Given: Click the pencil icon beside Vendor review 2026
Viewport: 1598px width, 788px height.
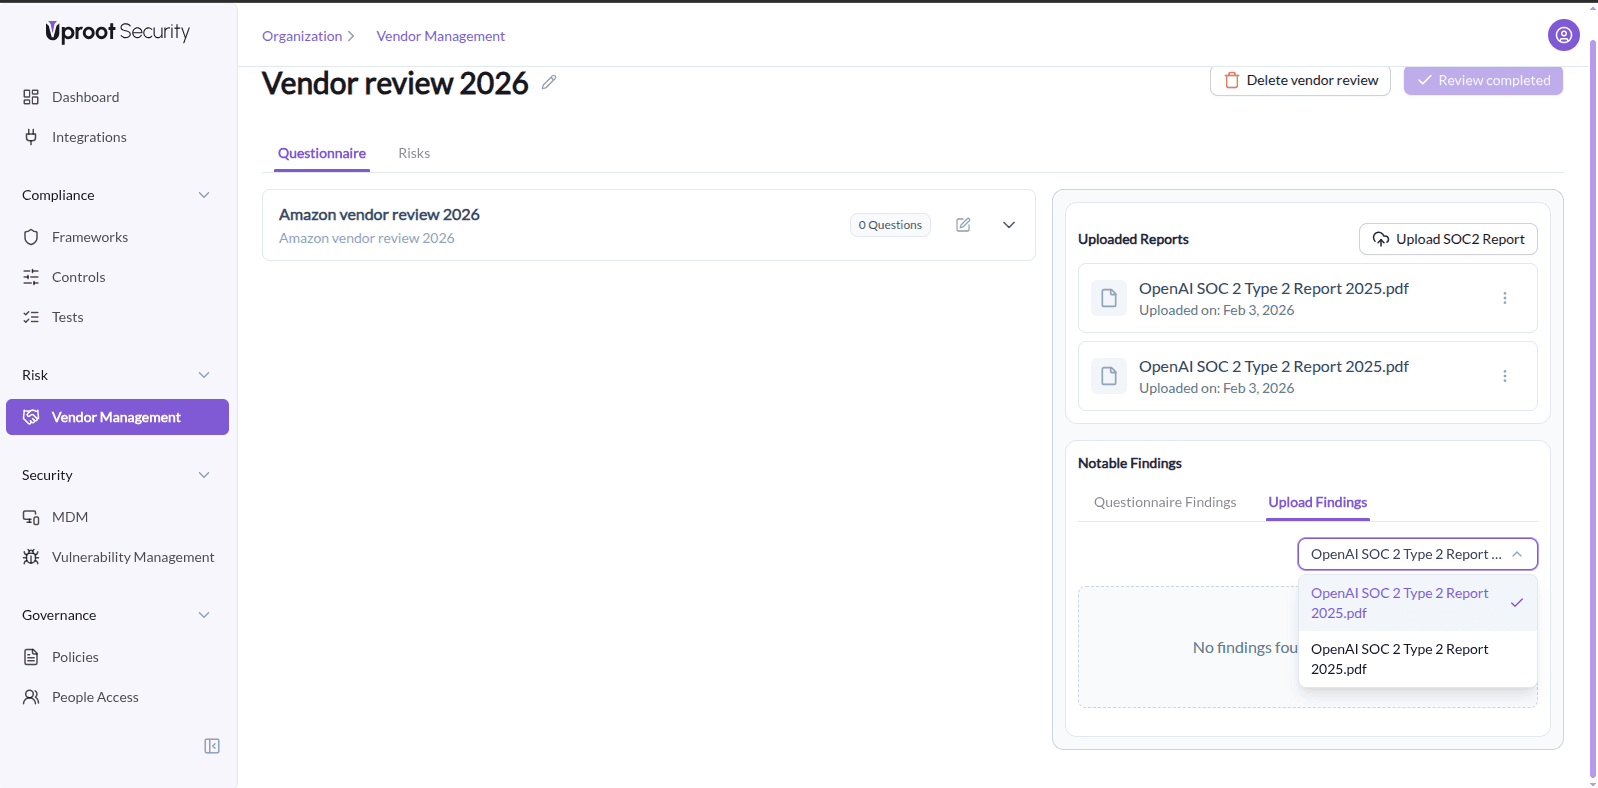Looking at the screenshot, I should click(549, 83).
